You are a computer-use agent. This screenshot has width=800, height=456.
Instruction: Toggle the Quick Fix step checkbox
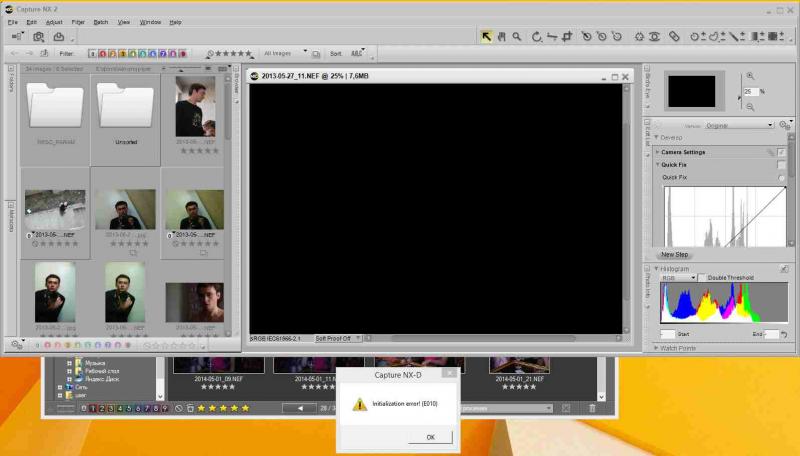point(781,165)
